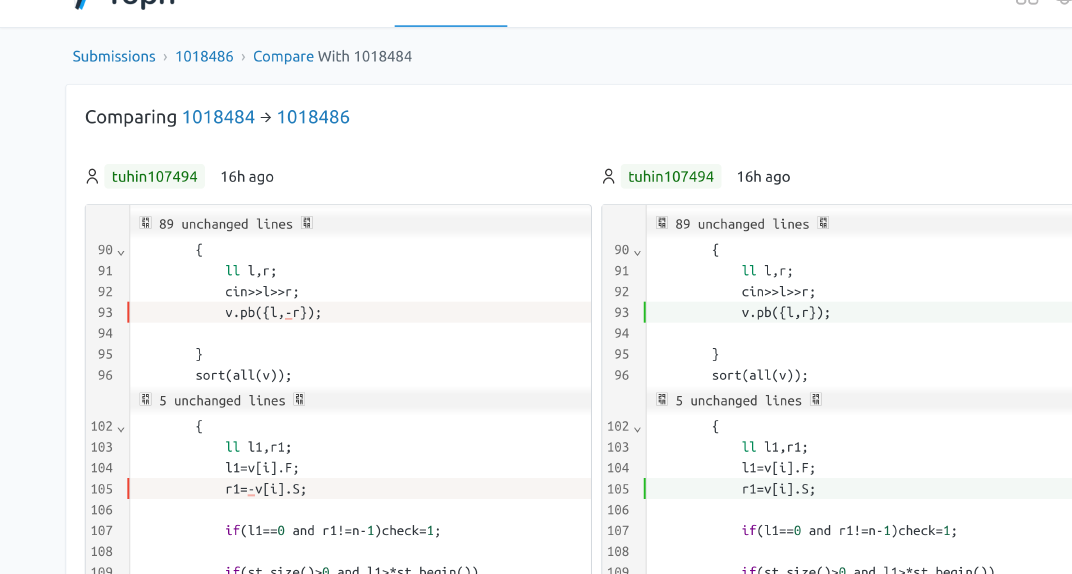Click expand icon before left '89 unchanged lines'
The width and height of the screenshot is (1072, 574).
click(x=145, y=223)
